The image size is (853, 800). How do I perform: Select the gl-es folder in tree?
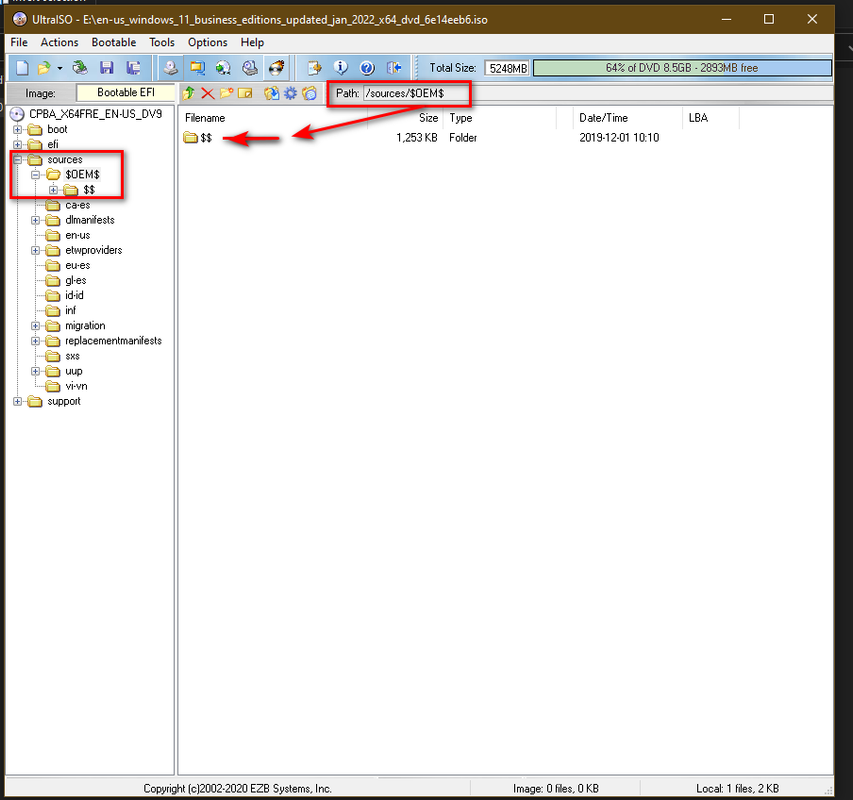tap(76, 281)
